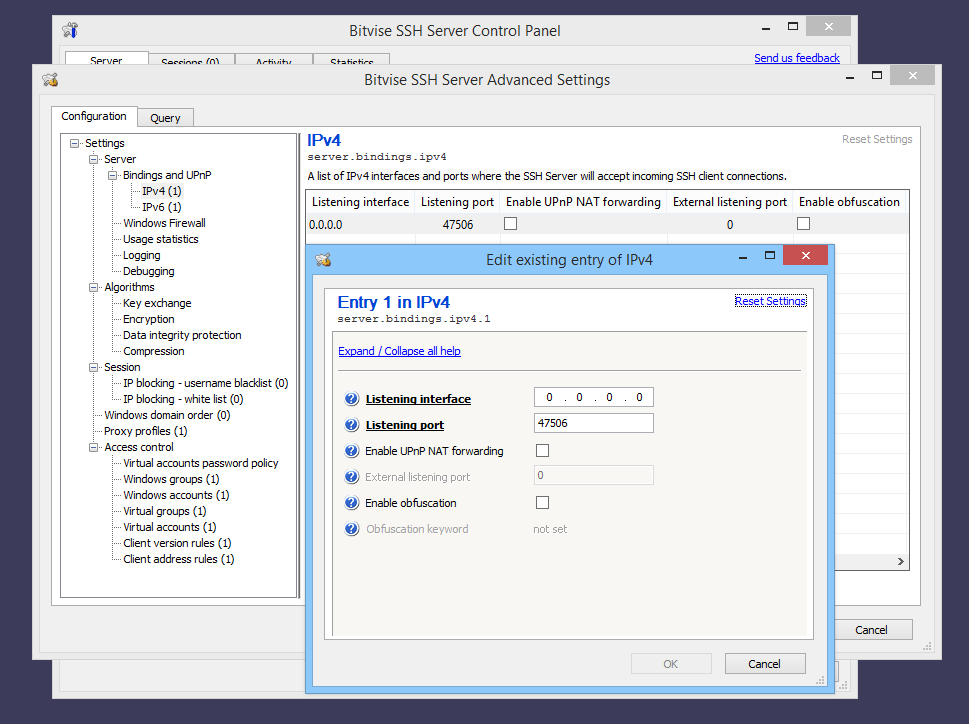The width and height of the screenshot is (969, 724).
Task: Click the keys icon on Control Panel titlebar
Action: [x=68, y=30]
